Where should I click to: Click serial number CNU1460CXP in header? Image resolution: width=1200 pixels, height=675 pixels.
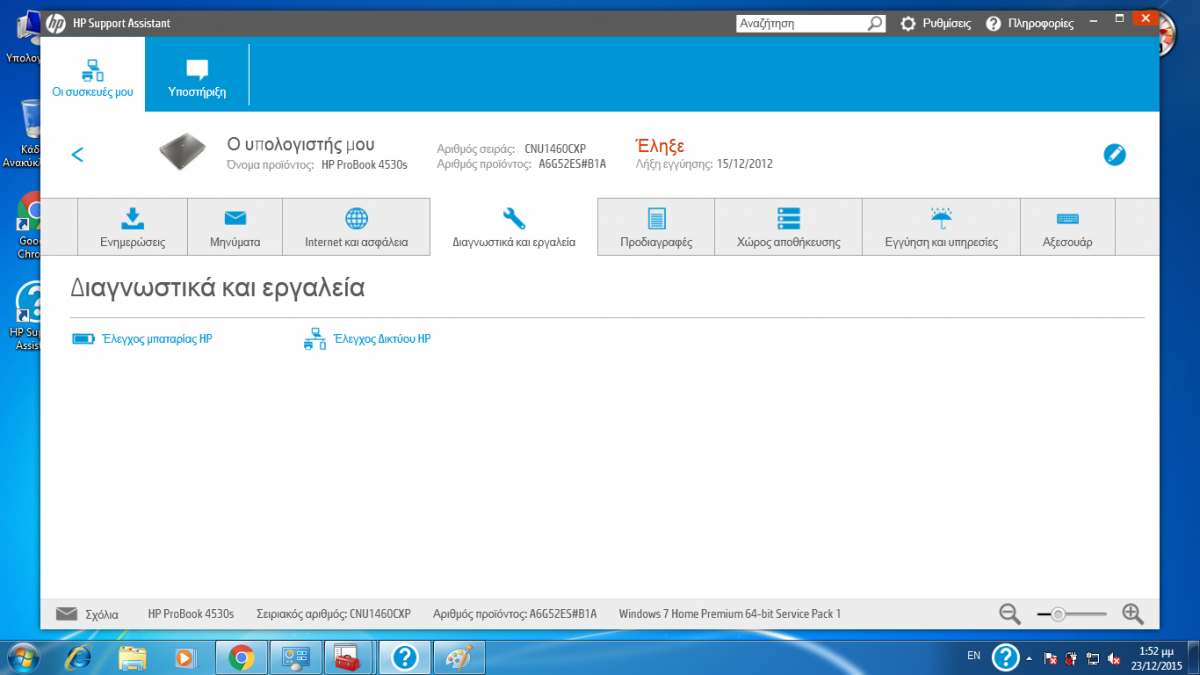555,149
